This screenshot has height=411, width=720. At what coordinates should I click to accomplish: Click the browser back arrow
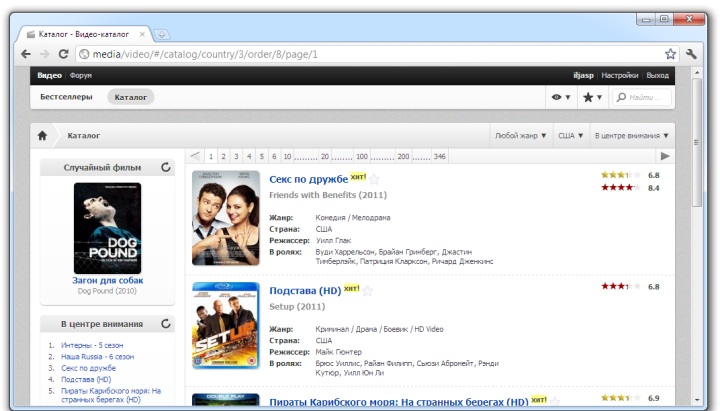pos(26,54)
